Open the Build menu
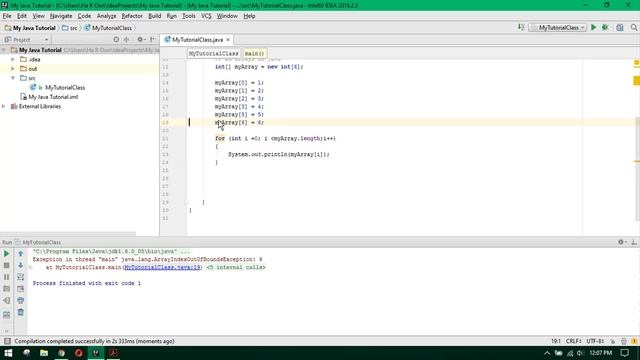This screenshot has height=360, width=640. click(x=154, y=16)
